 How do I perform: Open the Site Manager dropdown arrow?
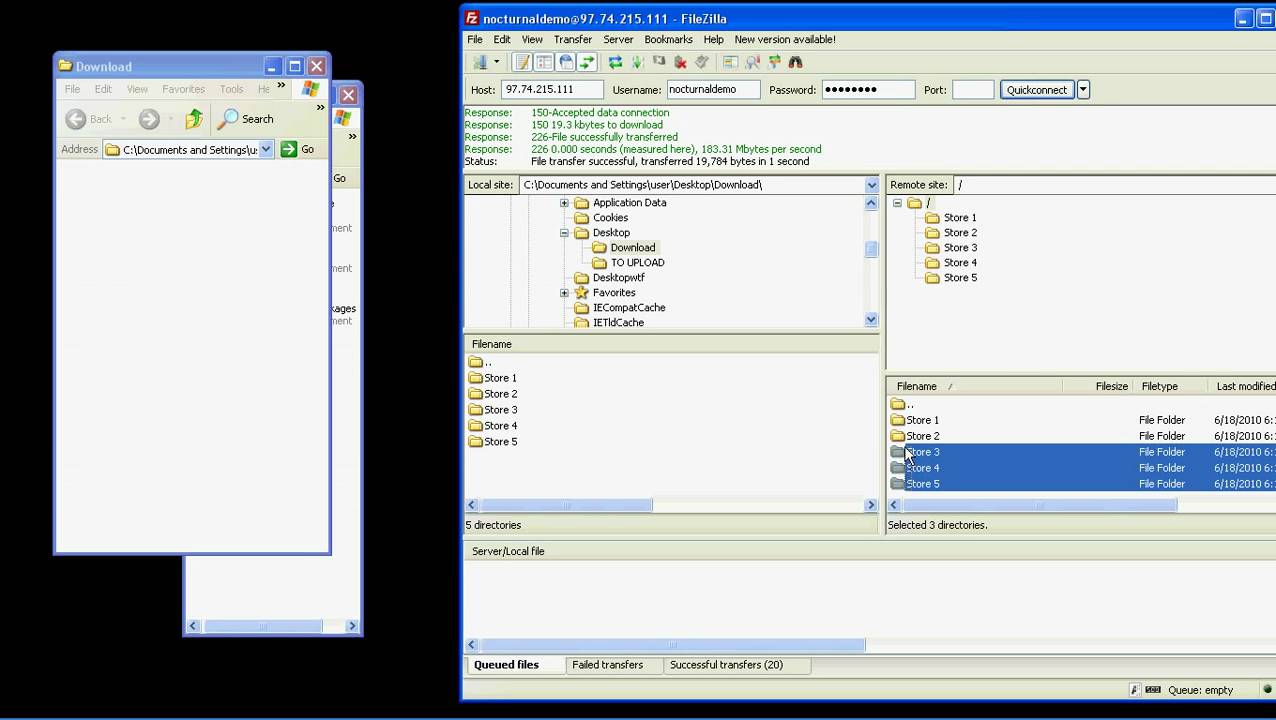point(496,62)
